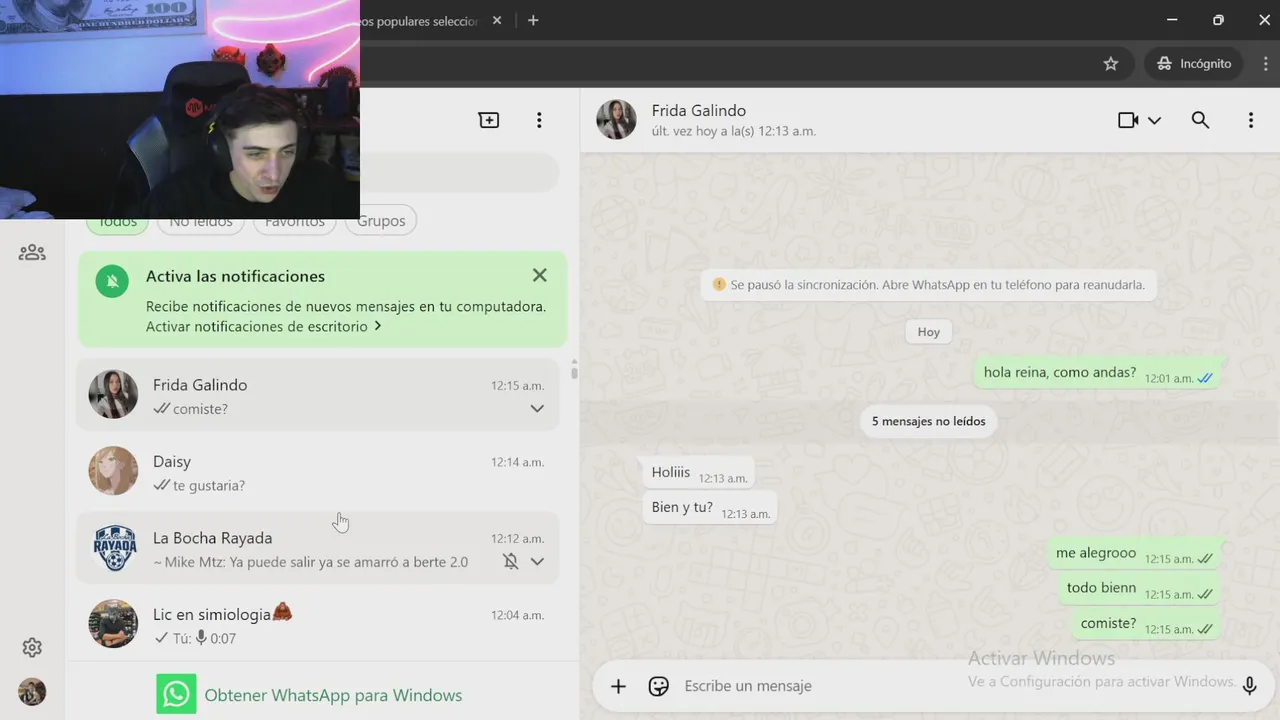Click the sent message me alegrooo
Image resolution: width=1280 pixels, height=720 pixels.
1133,554
